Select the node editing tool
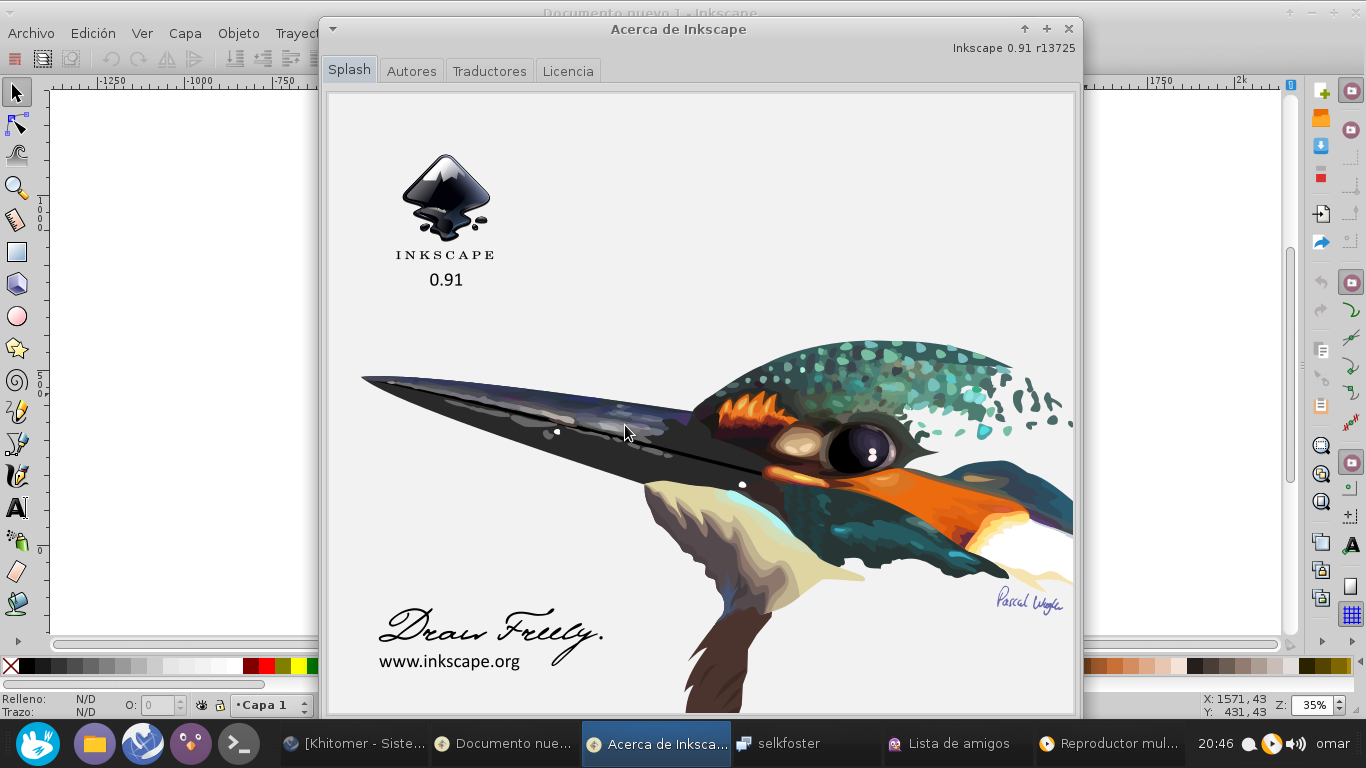Viewport: 1366px width, 768px height. (16, 124)
